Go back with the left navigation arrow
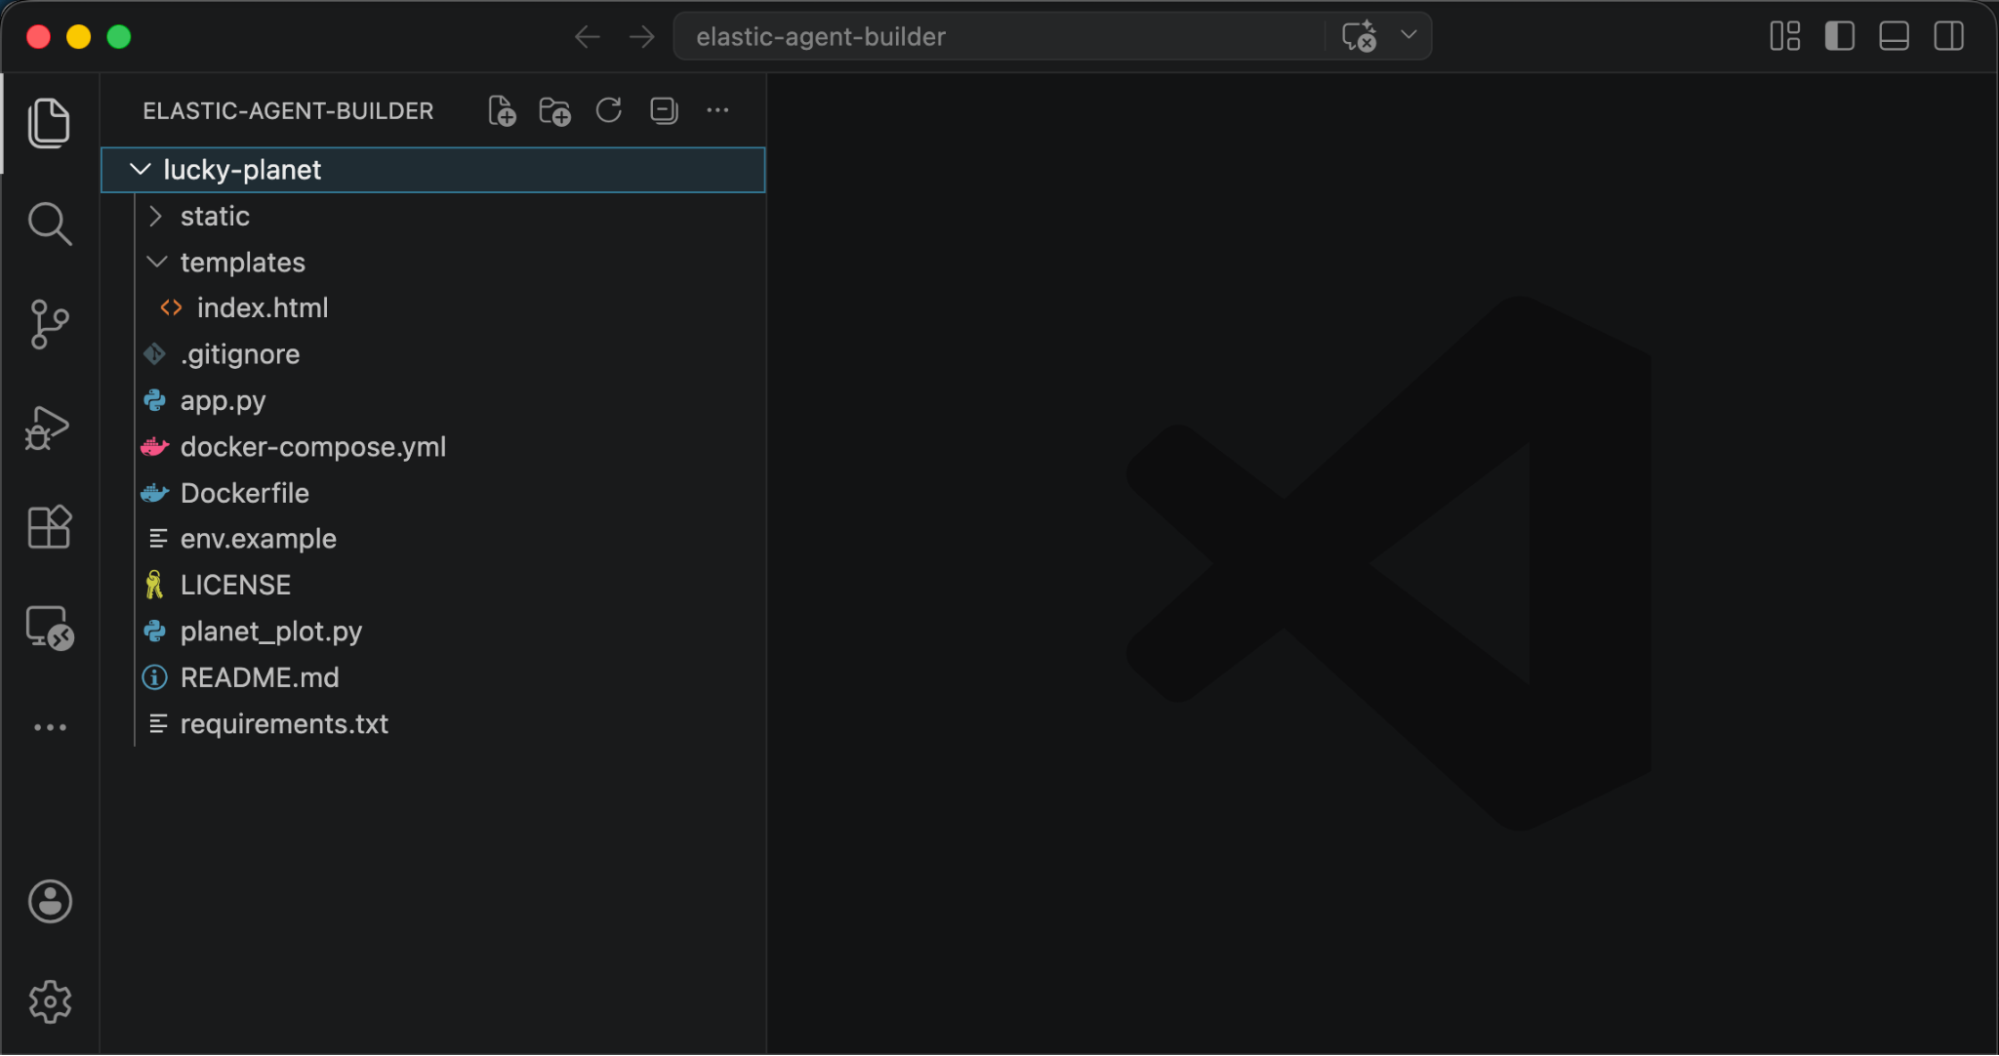The image size is (1999, 1056). [587, 37]
